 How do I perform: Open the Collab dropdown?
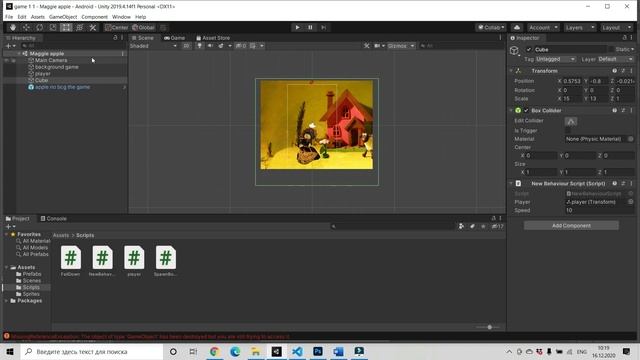pos(491,27)
